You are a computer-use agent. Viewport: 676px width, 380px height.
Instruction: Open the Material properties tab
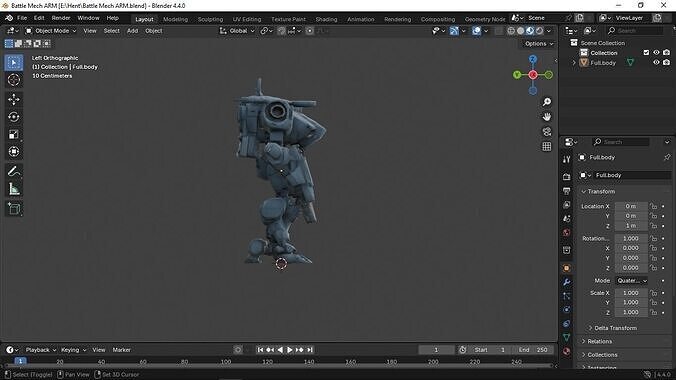pyautogui.click(x=566, y=351)
